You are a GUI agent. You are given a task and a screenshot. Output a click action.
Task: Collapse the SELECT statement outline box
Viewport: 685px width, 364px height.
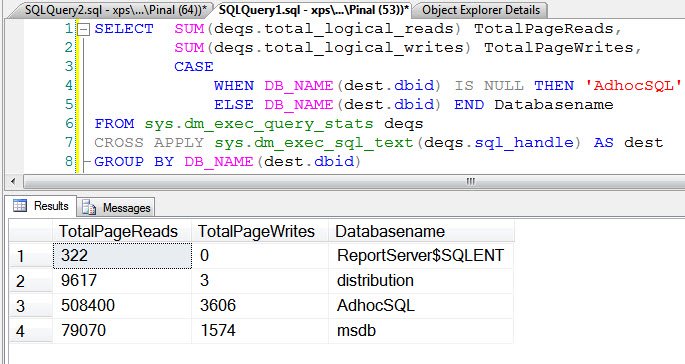[83, 29]
